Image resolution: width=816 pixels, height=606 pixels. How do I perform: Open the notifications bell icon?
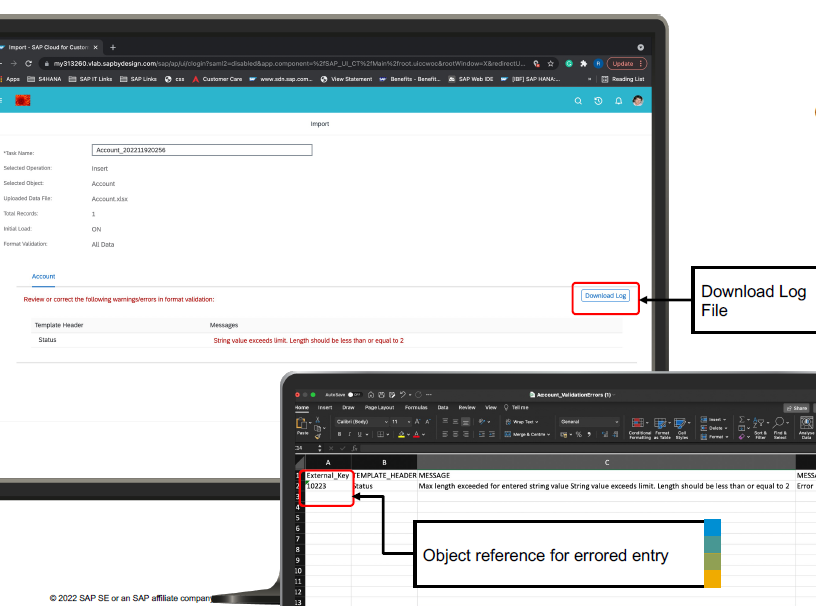click(618, 101)
